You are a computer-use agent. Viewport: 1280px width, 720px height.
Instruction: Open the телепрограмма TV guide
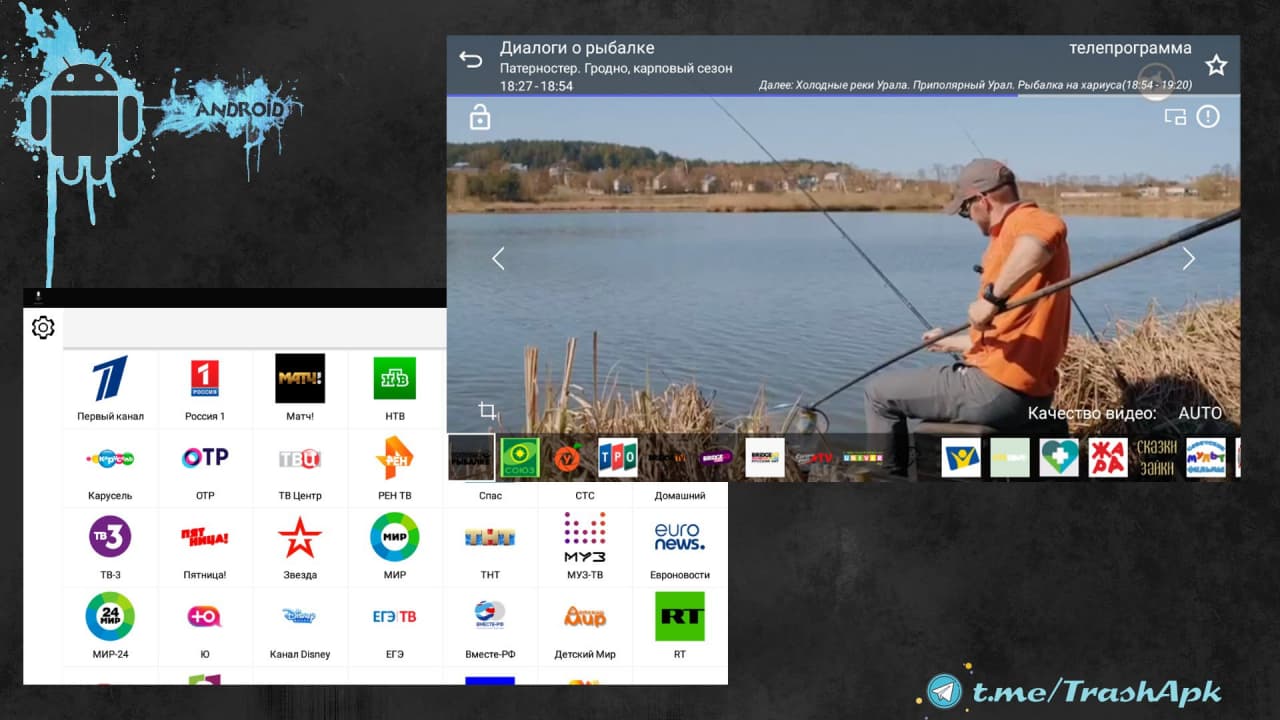click(1130, 48)
